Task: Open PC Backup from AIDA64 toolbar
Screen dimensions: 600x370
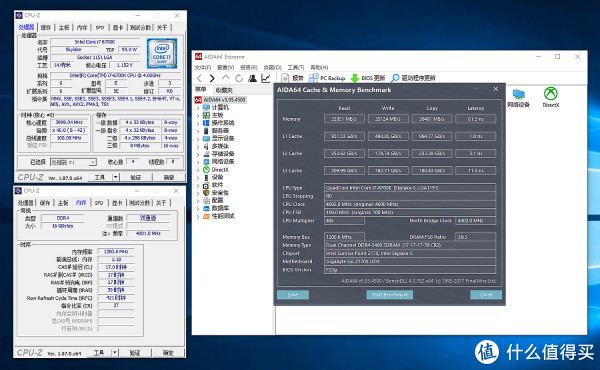Action: point(327,78)
